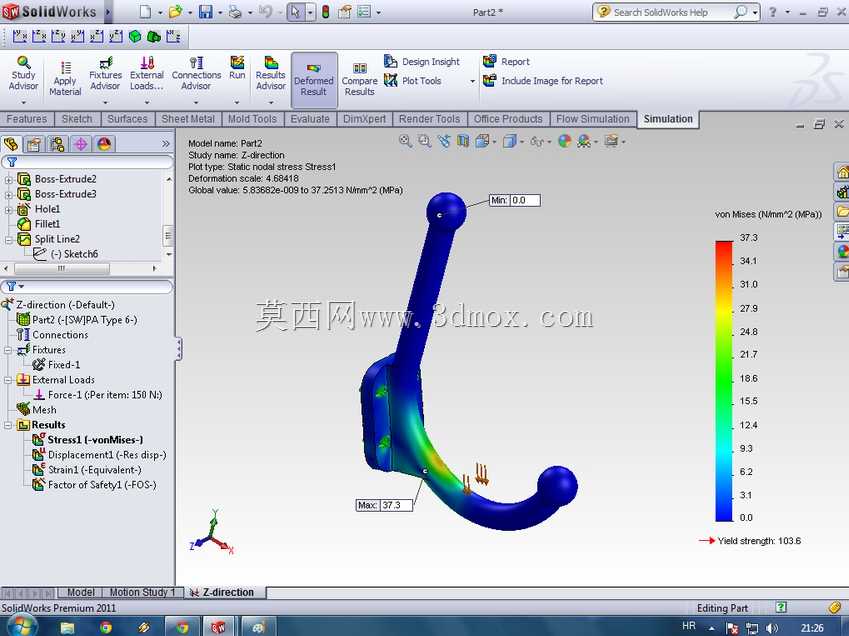
Task: Select the Mesh item
Action: [x=37, y=410]
